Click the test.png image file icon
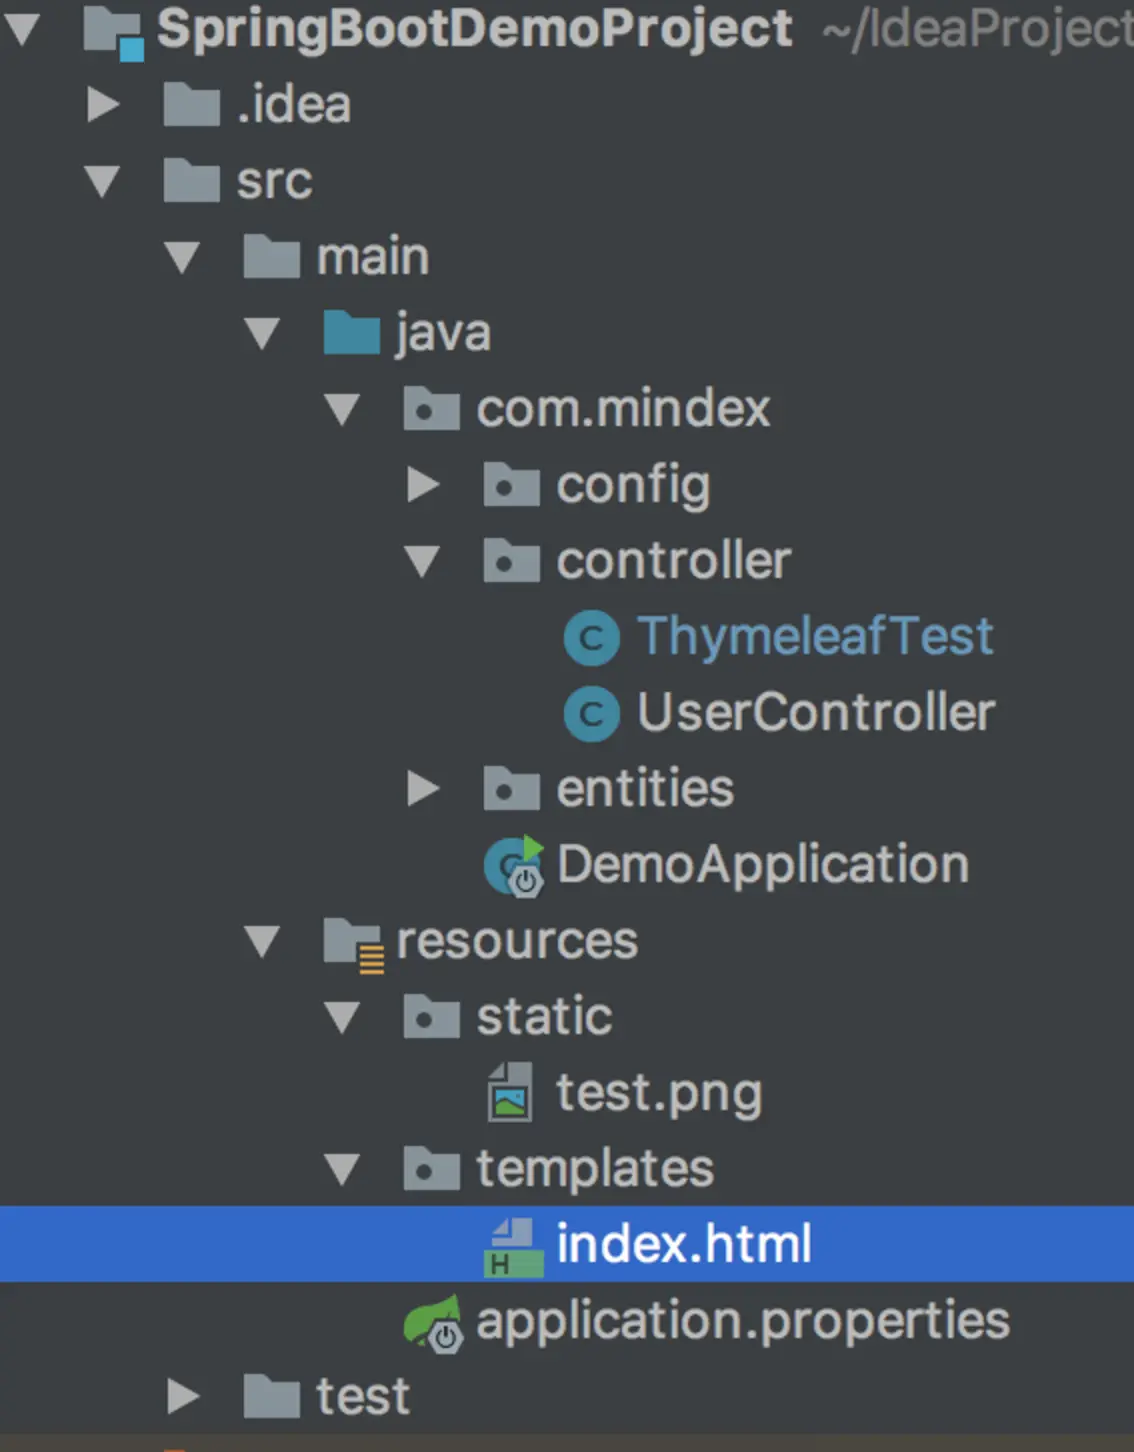Viewport: 1134px width, 1452px height. pos(510,1092)
